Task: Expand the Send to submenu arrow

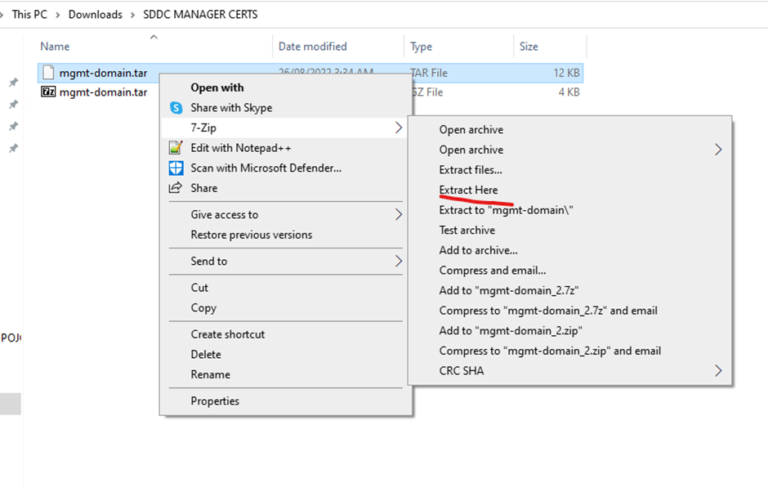Action: [398, 261]
